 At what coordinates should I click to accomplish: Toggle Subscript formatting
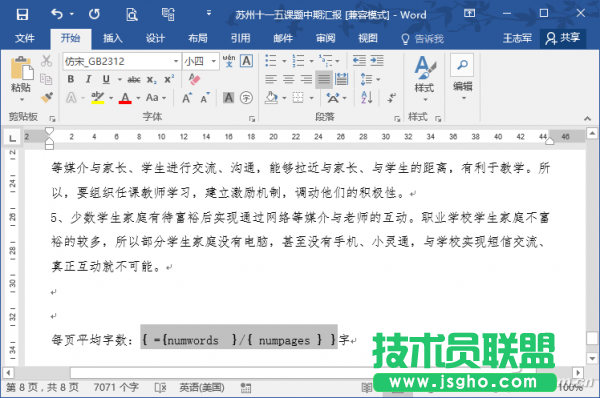point(152,80)
